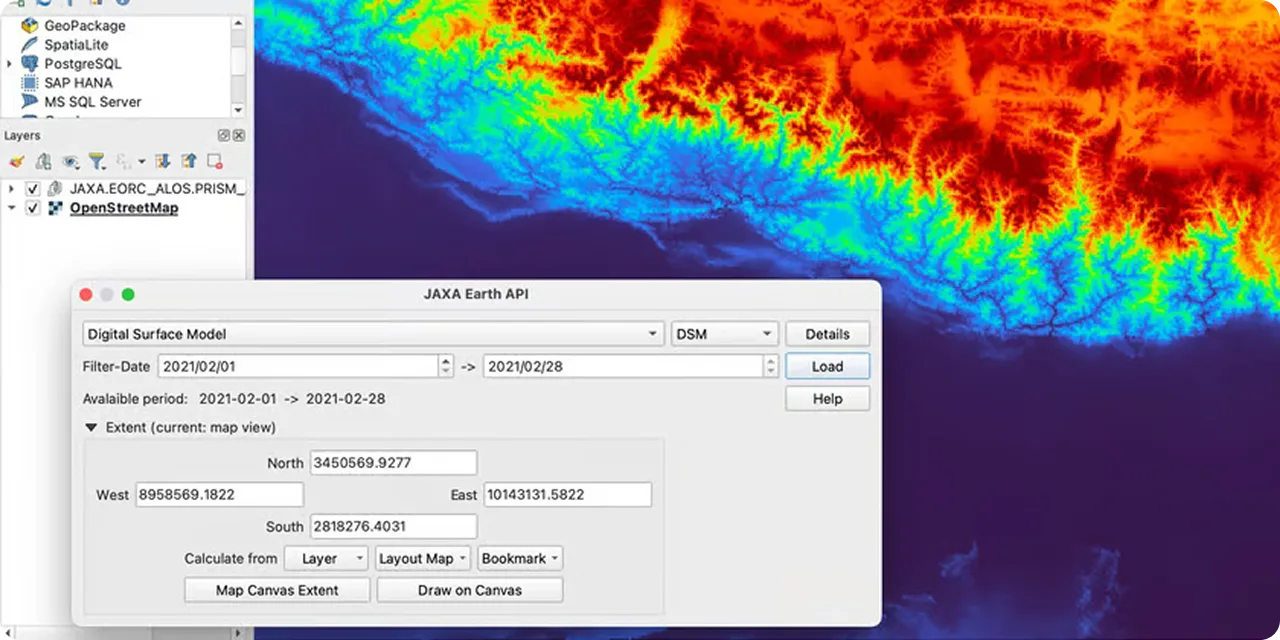The image size is (1280, 640).
Task: Click the Draw on Canvas button
Action: [x=470, y=590]
